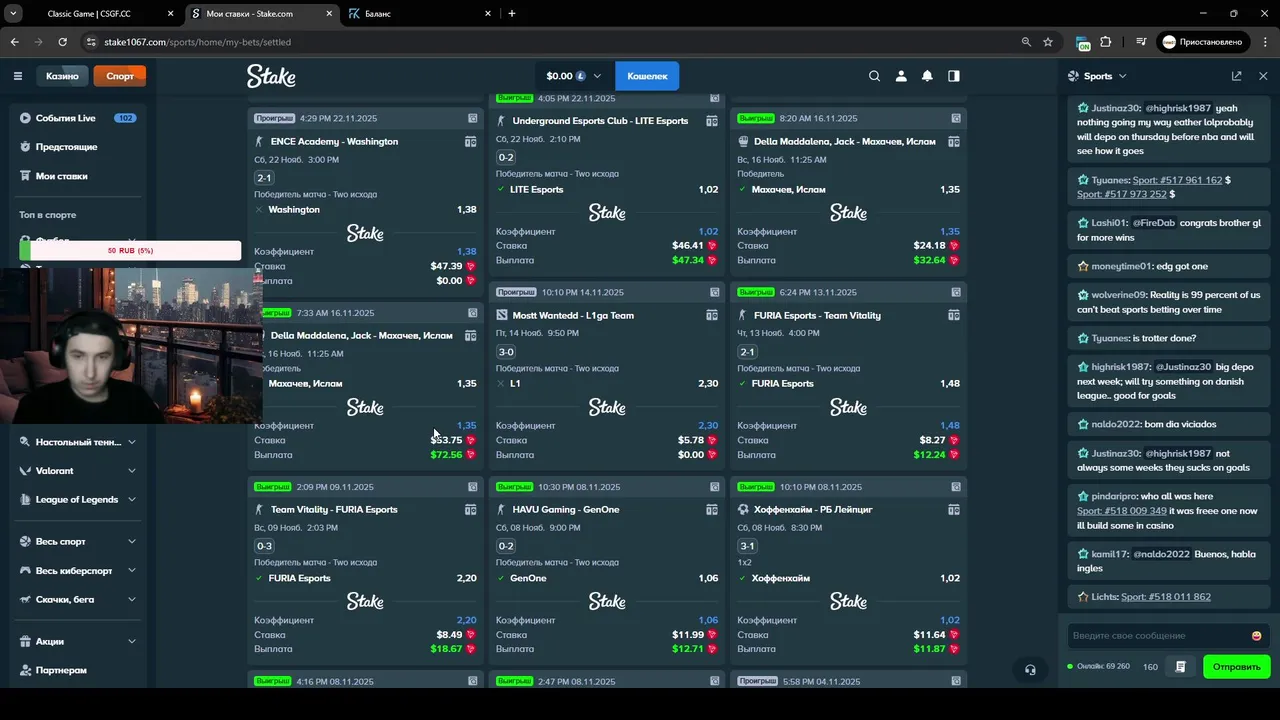
Task: Click the @highrisk1987 mention in Justinaz30's first message
Action: click(1178, 108)
